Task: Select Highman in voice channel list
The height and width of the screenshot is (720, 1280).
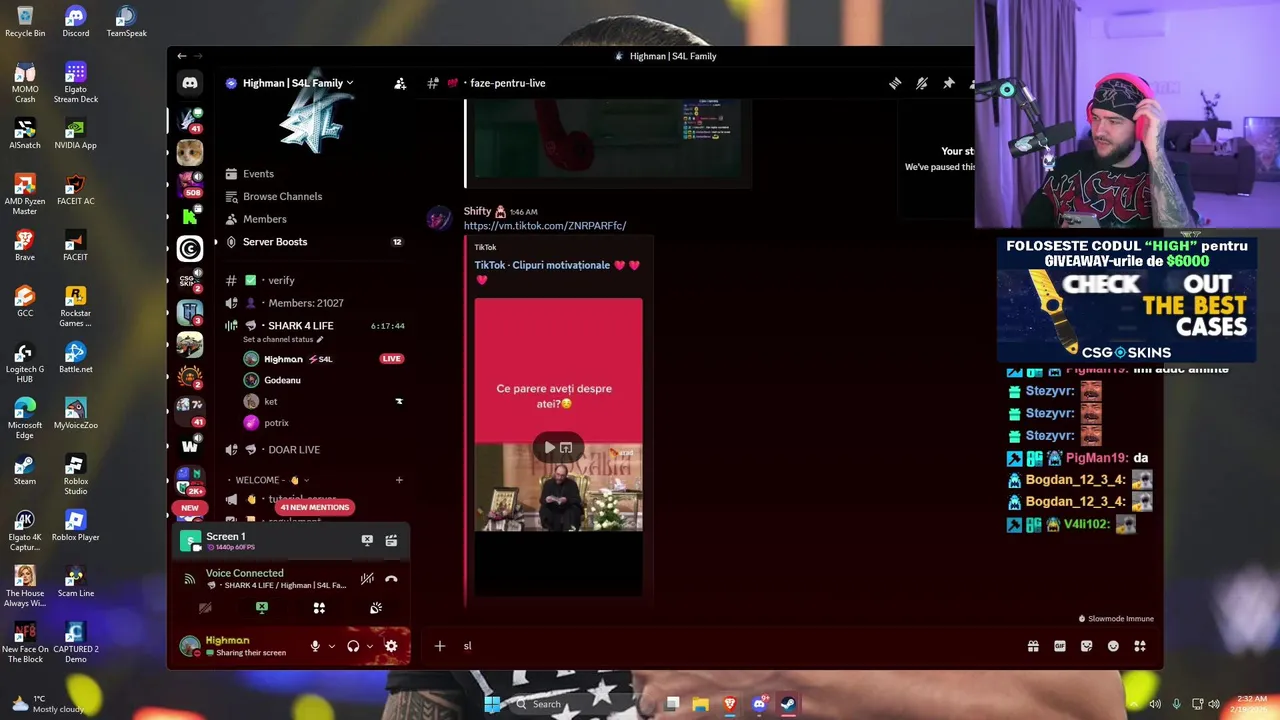Action: tap(325, 359)
